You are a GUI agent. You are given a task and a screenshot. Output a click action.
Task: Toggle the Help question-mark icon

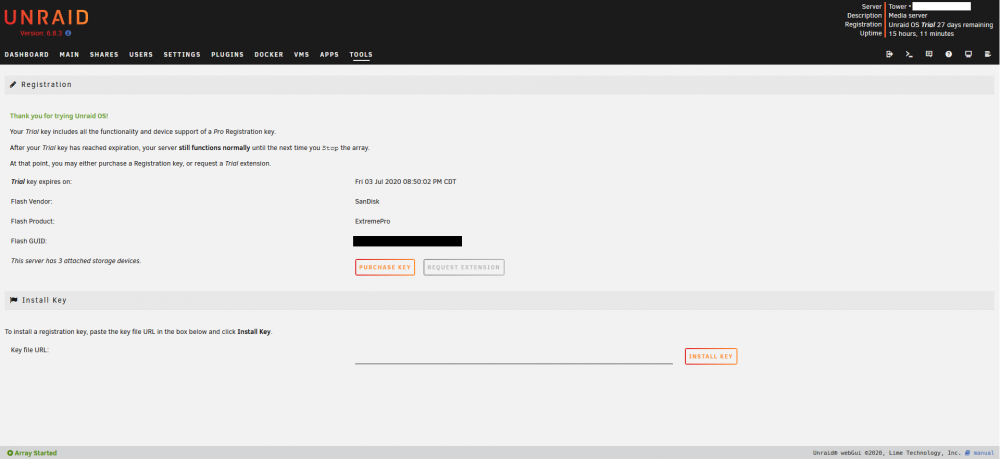[949, 54]
